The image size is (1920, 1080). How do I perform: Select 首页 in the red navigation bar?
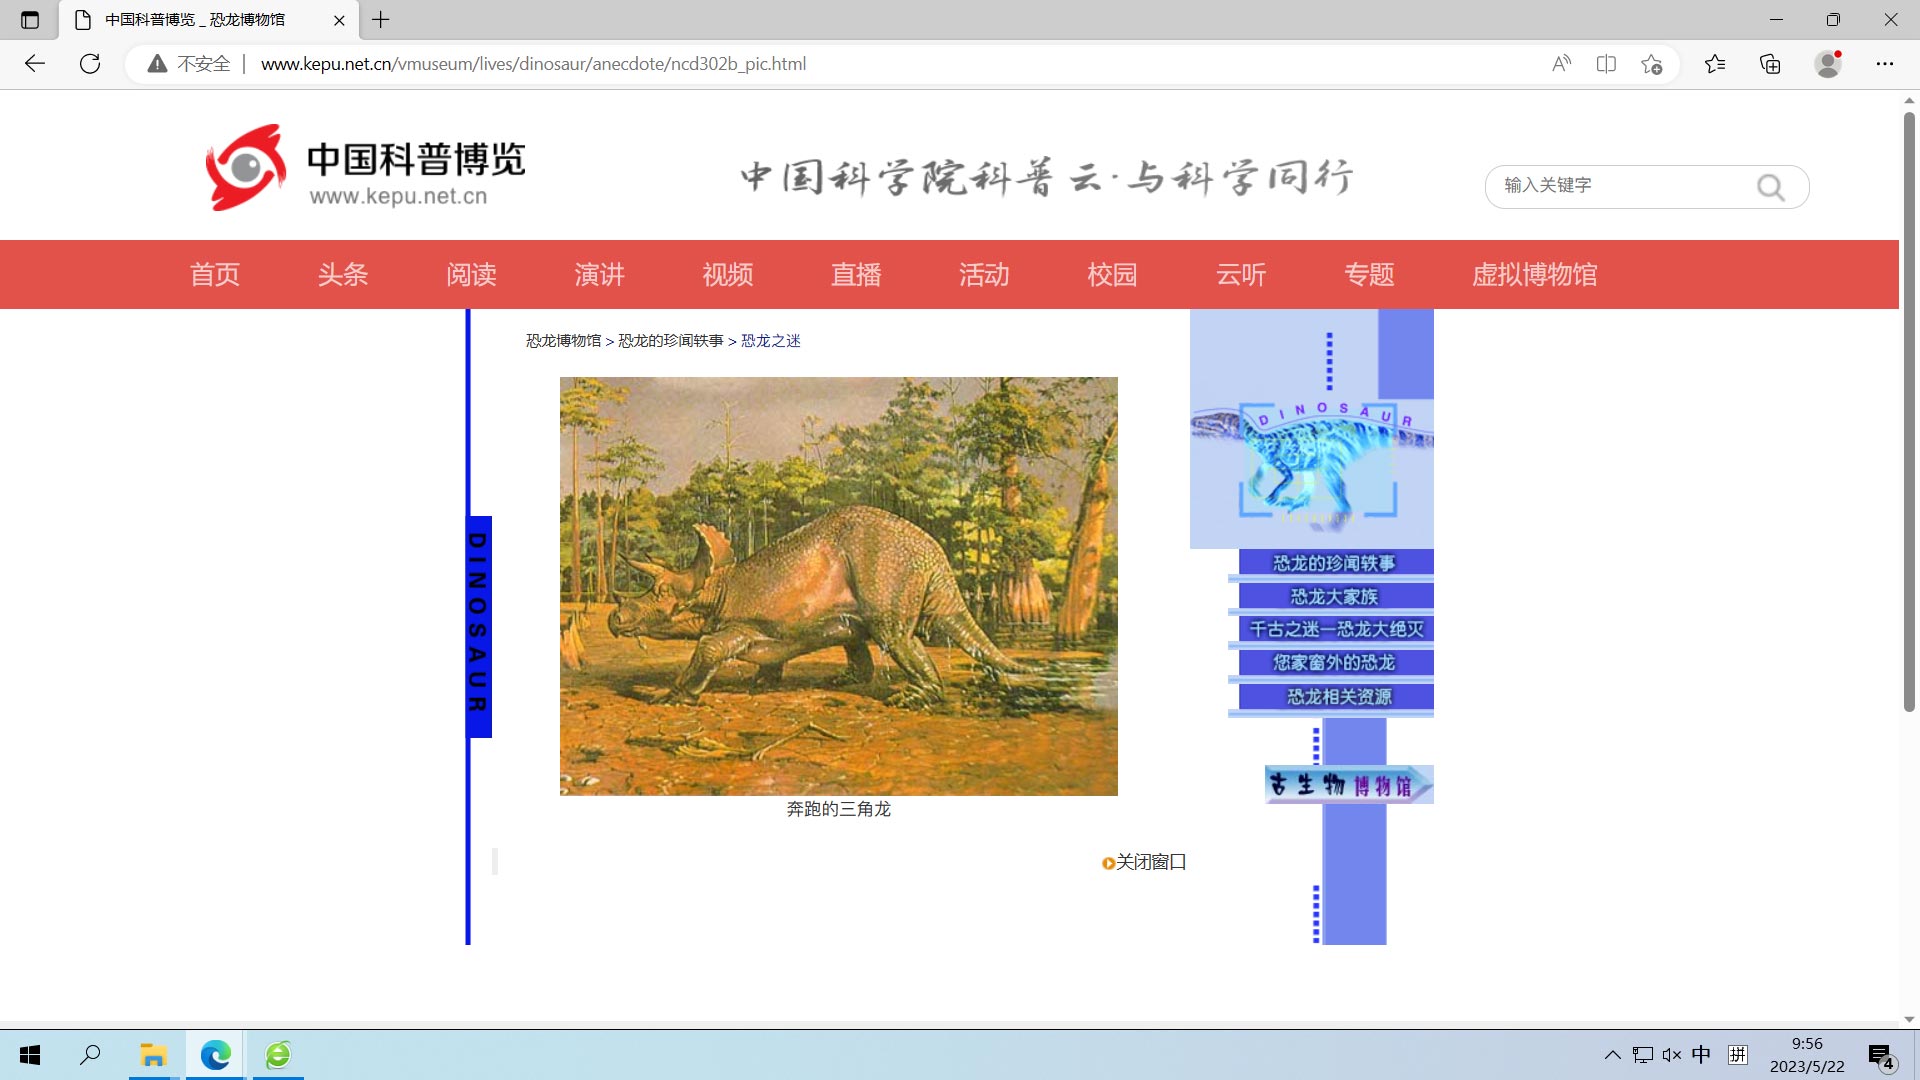click(x=215, y=274)
